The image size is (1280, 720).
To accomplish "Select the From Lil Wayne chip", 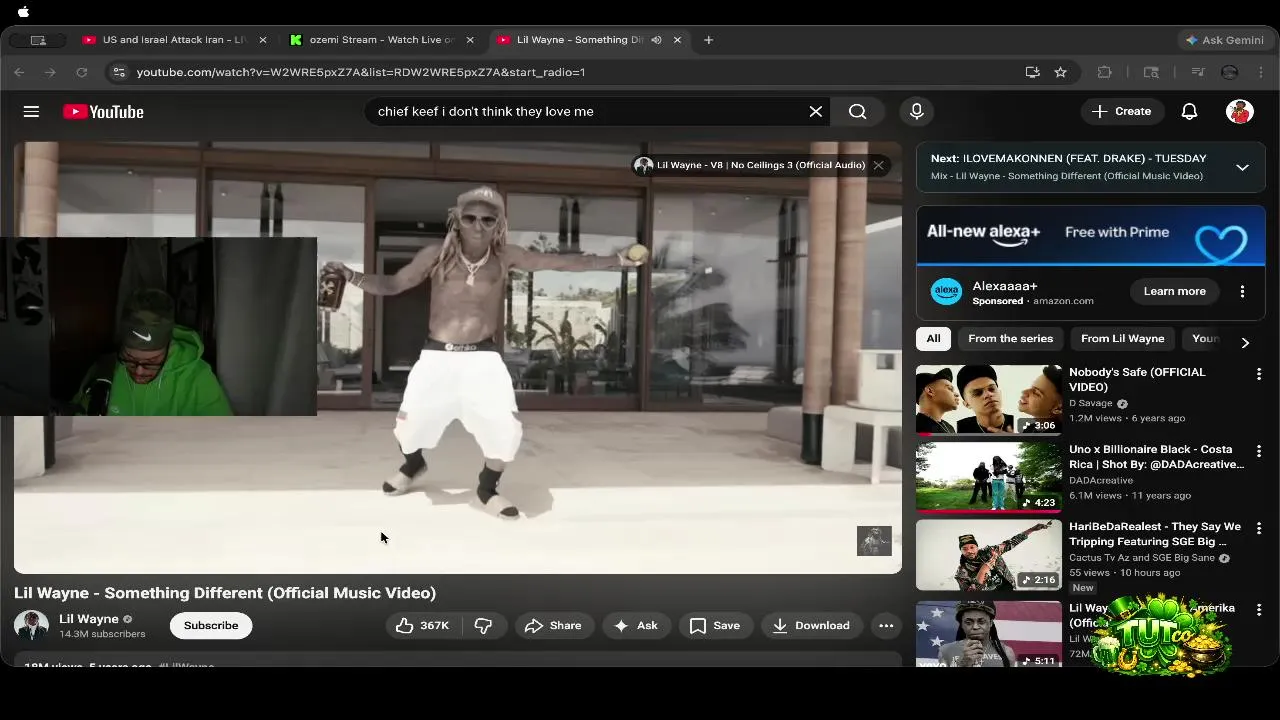I will click(x=1122, y=338).
